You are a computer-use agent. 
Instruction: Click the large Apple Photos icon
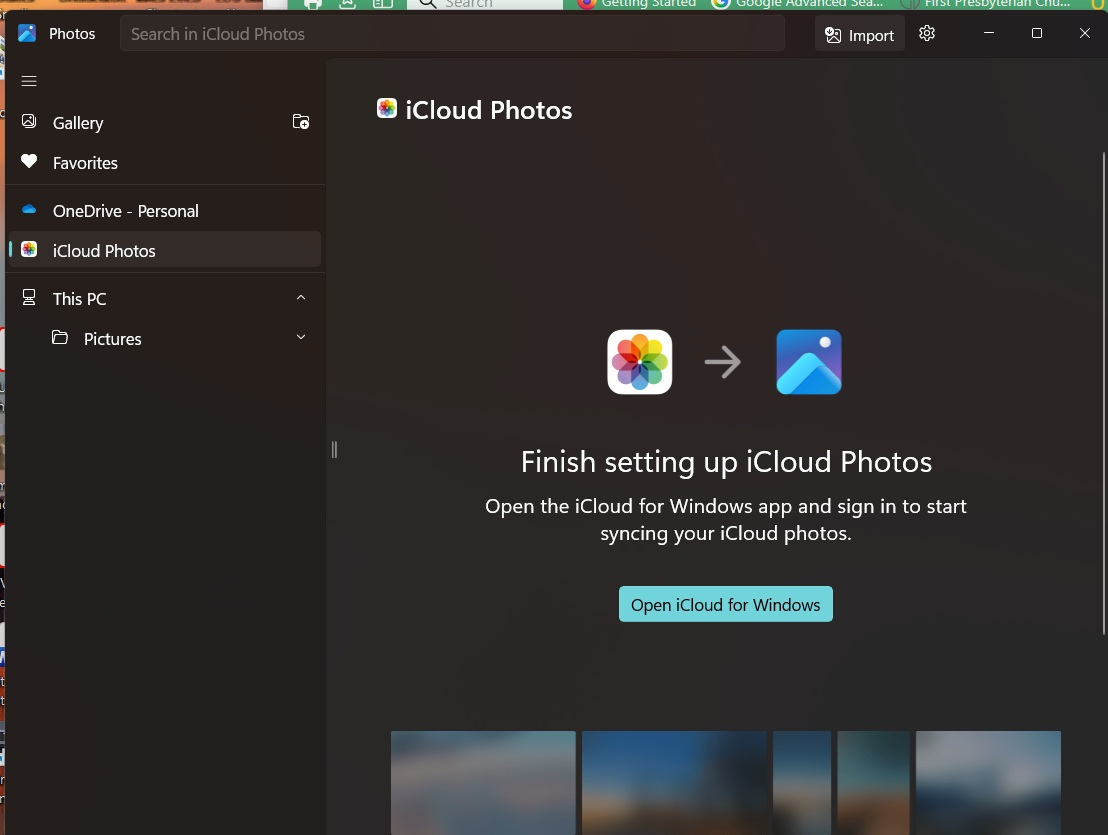tap(640, 362)
